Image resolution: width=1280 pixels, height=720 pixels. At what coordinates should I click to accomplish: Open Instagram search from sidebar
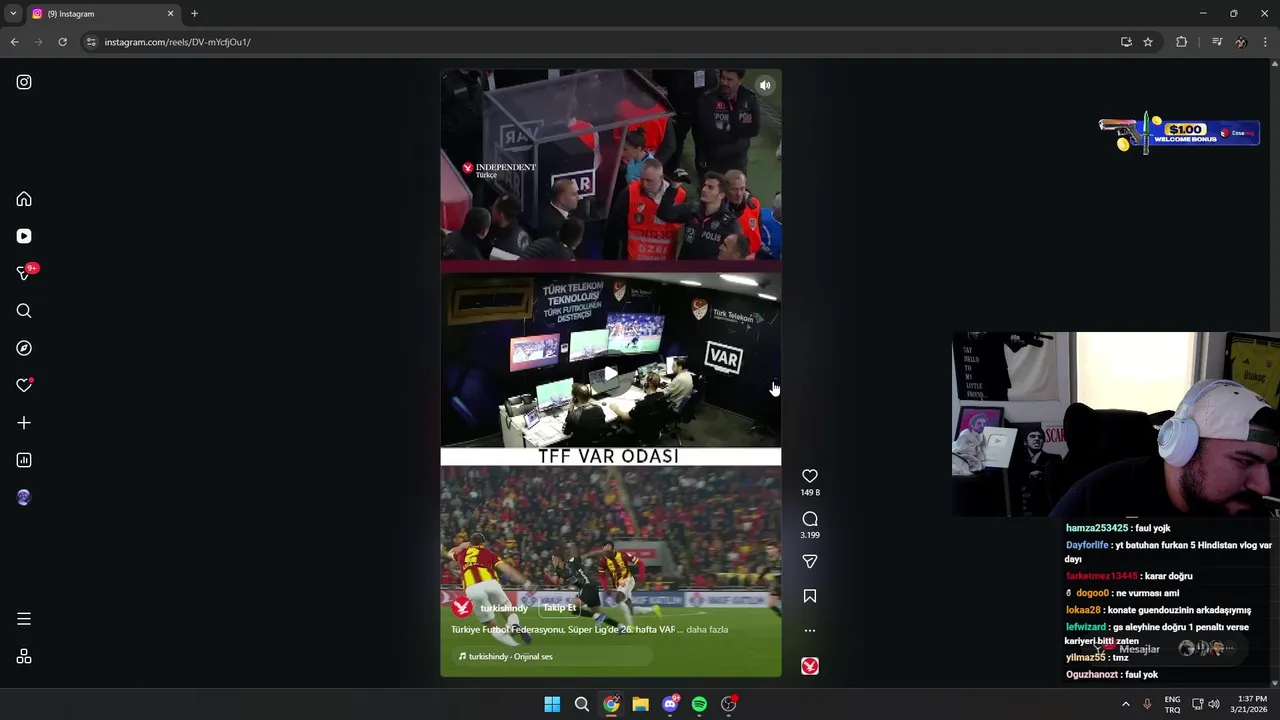click(x=24, y=311)
